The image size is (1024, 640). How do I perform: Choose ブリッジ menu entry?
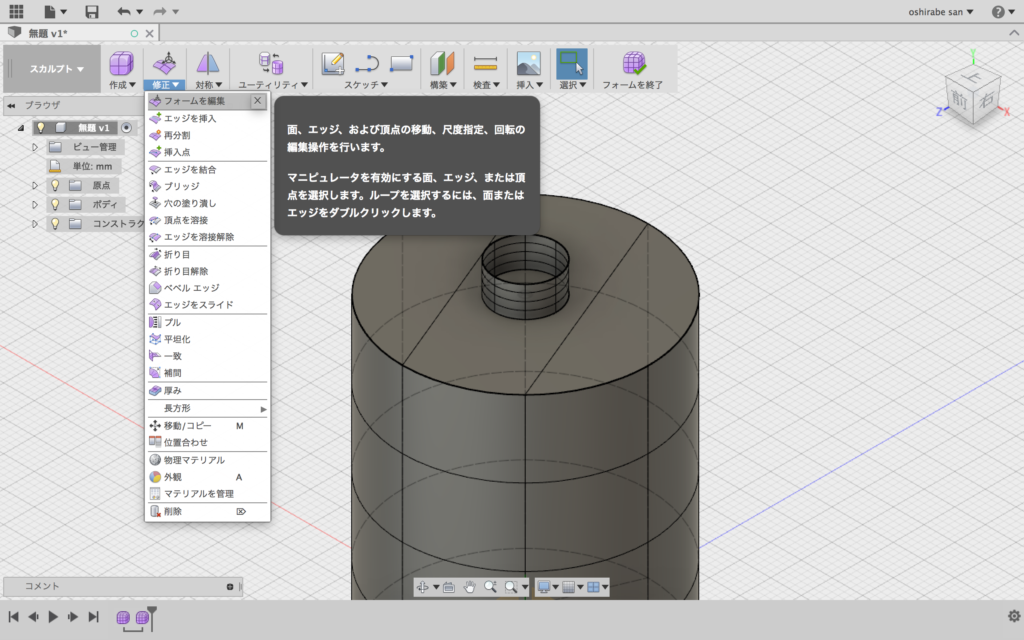[x=208, y=186]
